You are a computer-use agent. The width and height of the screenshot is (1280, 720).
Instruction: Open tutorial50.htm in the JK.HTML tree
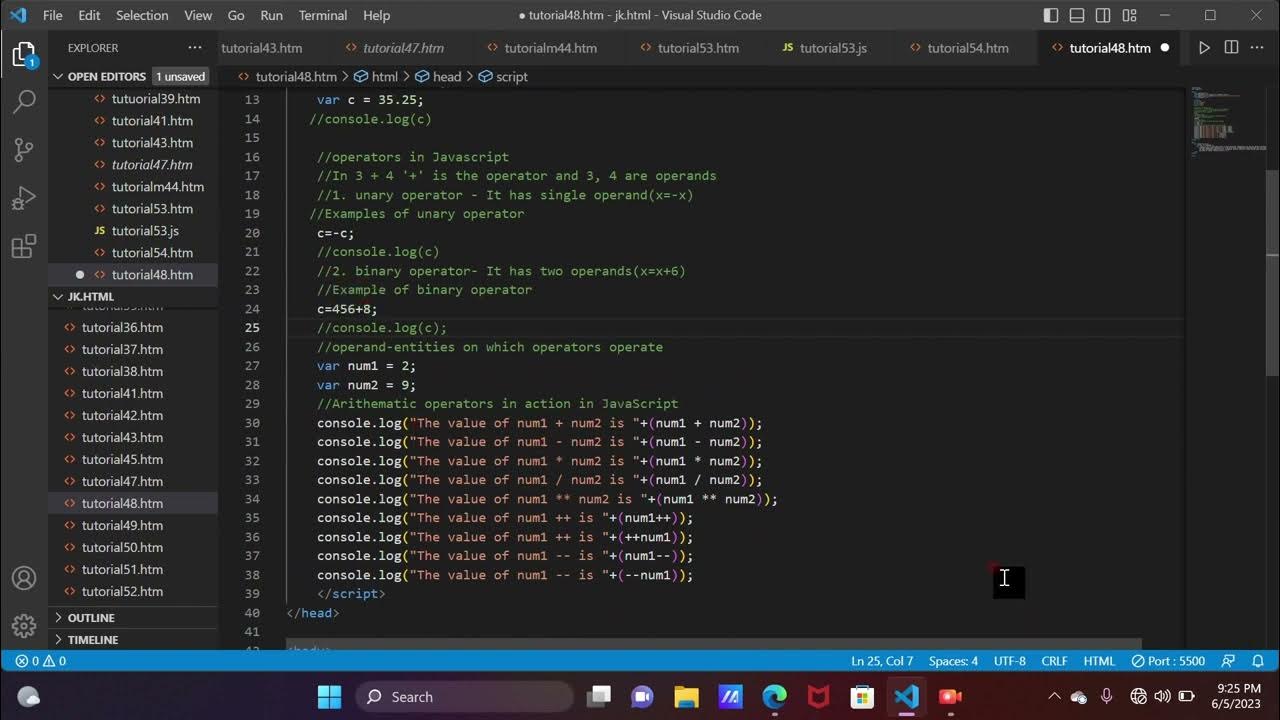[122, 547]
